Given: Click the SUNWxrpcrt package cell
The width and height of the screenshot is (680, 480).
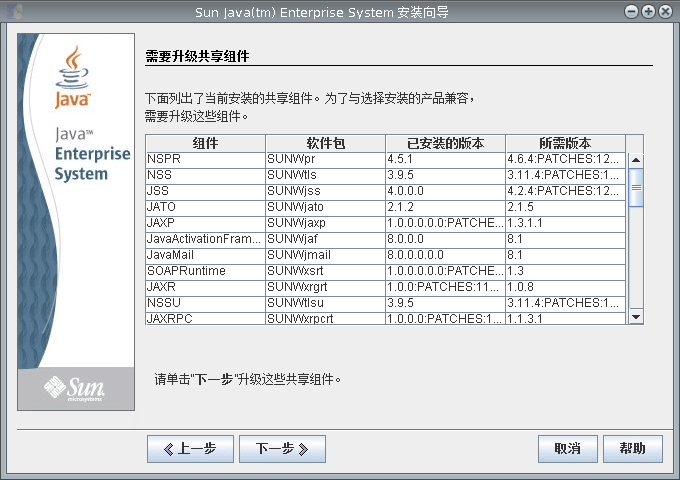Looking at the screenshot, I should 326,318.
